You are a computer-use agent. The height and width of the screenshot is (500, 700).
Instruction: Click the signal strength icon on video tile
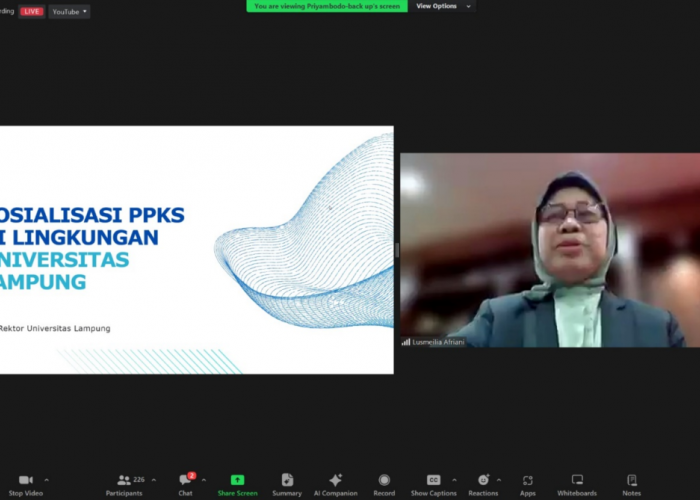pyautogui.click(x=406, y=342)
